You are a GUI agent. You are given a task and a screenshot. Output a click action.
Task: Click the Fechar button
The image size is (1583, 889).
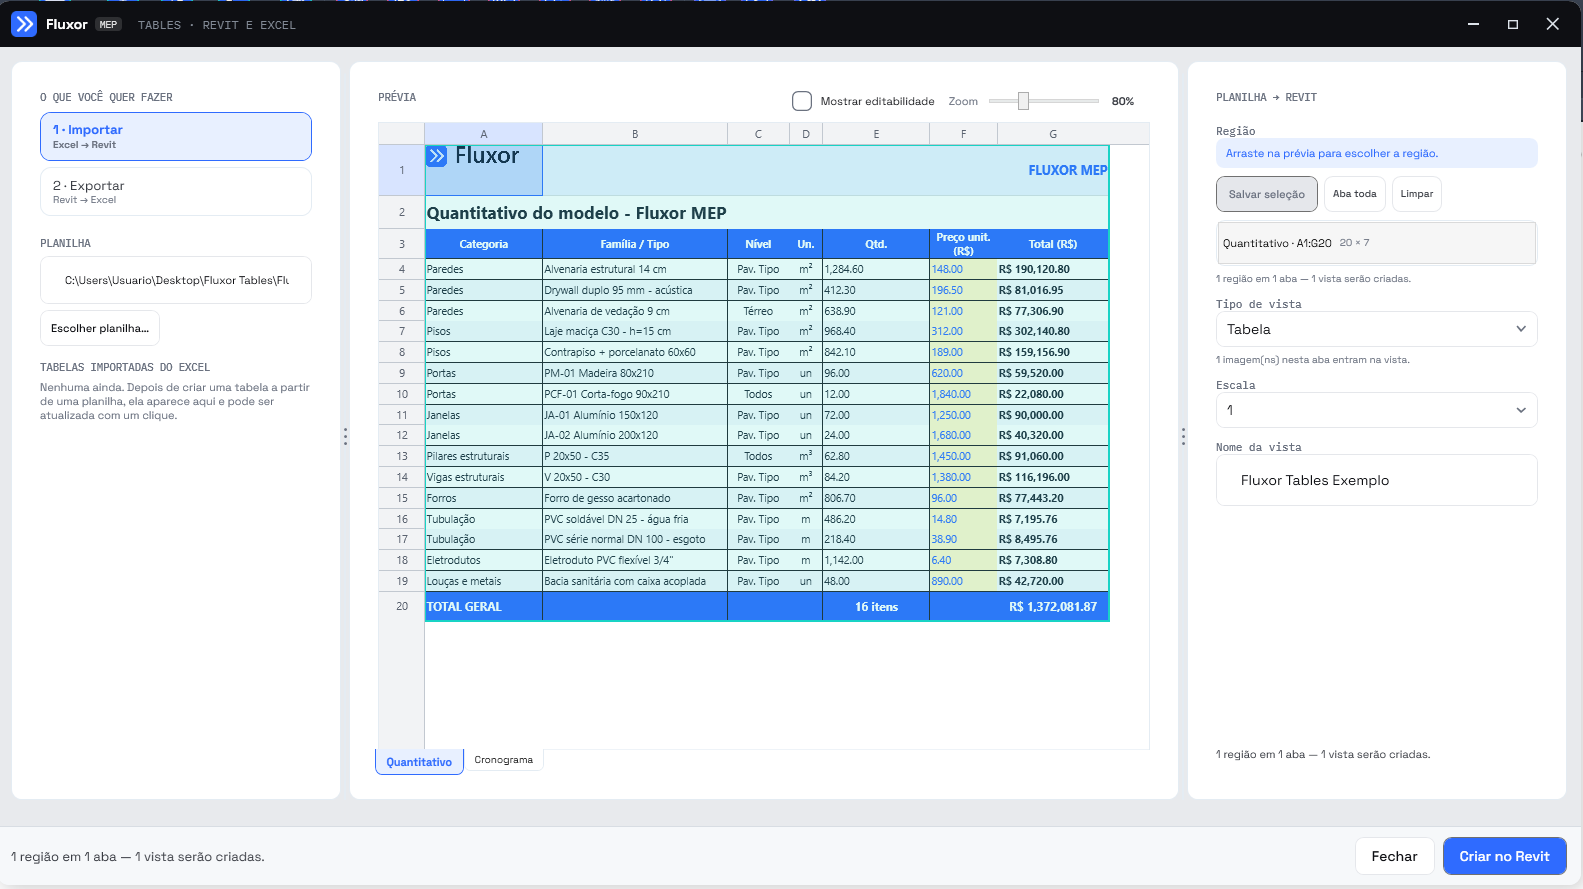[x=1395, y=856]
